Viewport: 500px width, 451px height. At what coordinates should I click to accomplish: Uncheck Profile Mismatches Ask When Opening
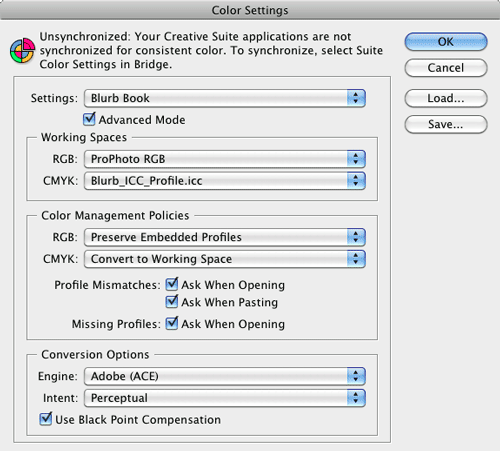point(172,284)
